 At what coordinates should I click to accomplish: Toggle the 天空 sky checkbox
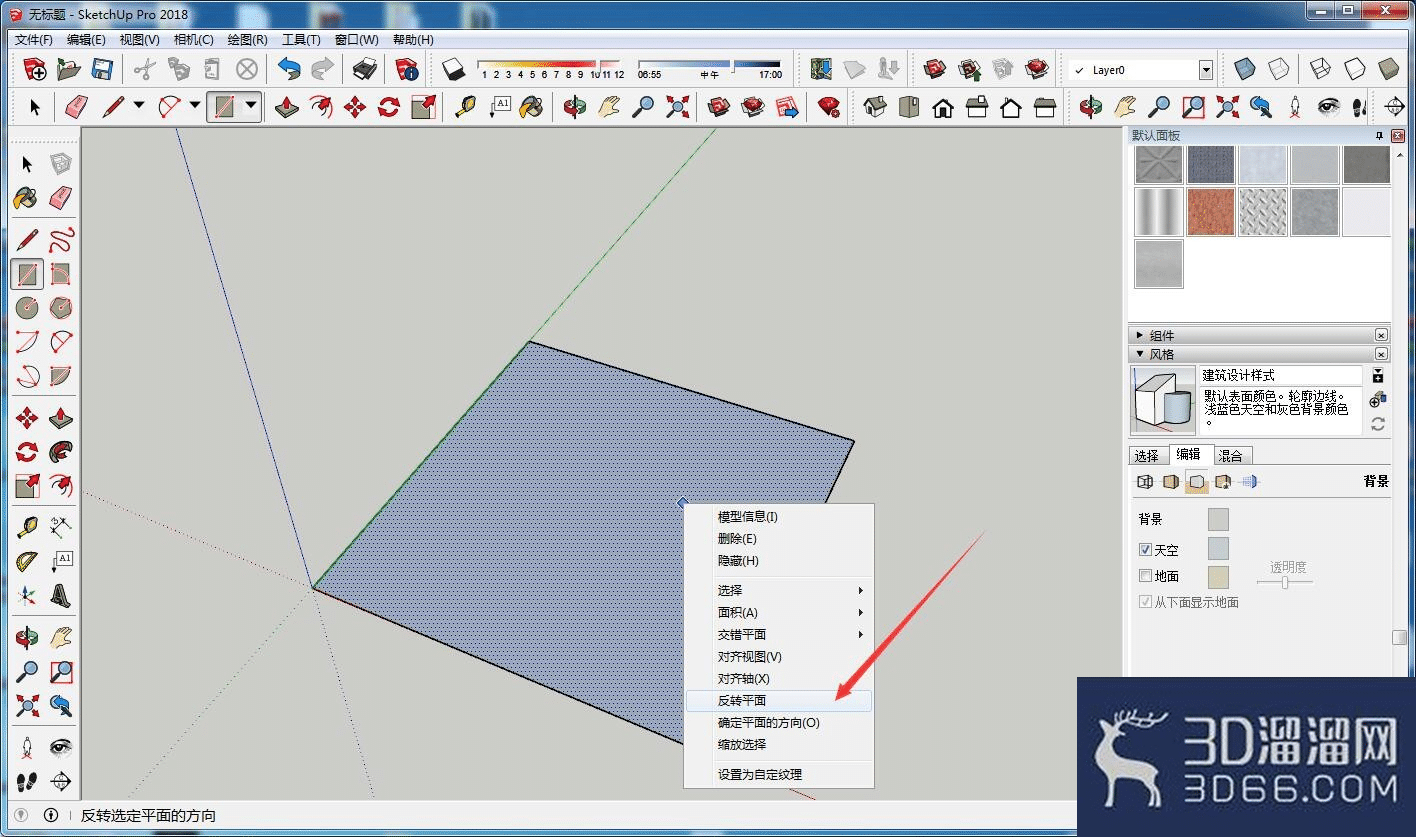pos(1146,550)
